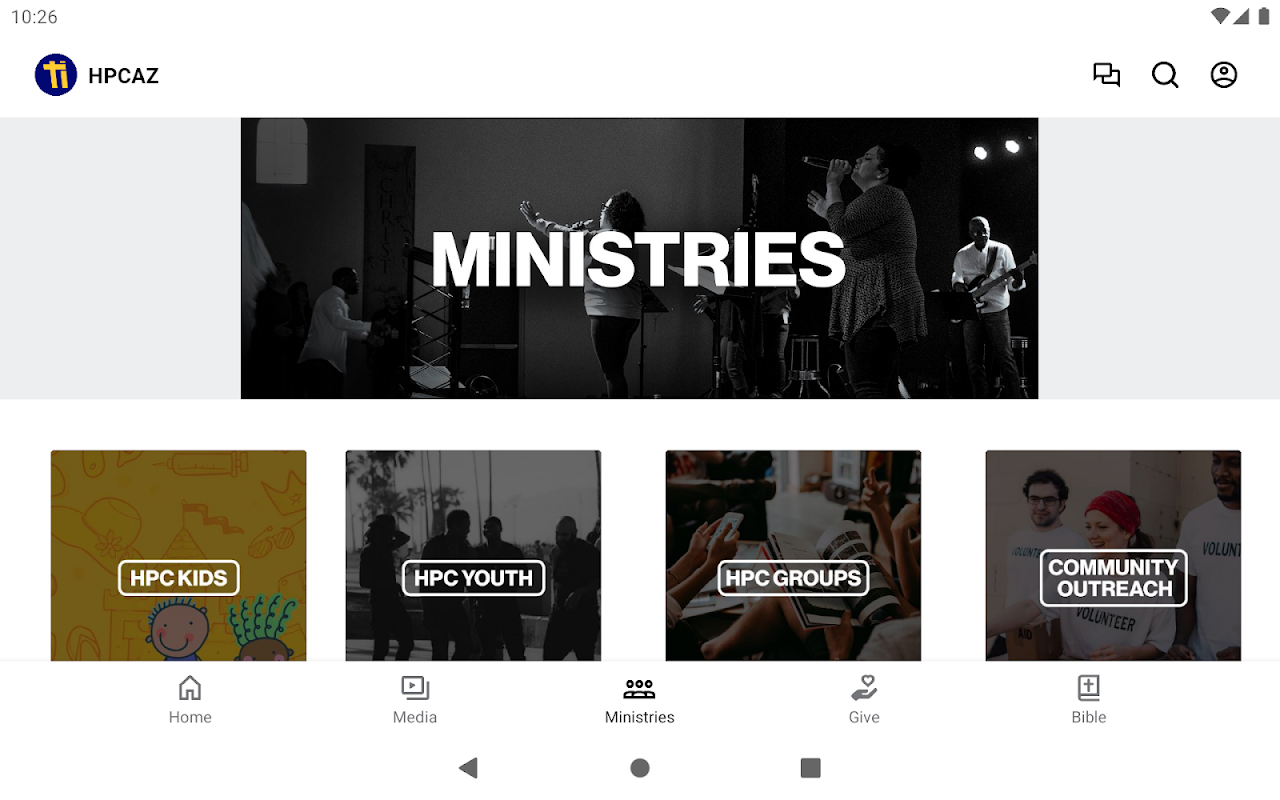The width and height of the screenshot is (1280, 800).
Task: Tap the Android home circle button
Action: coord(640,768)
